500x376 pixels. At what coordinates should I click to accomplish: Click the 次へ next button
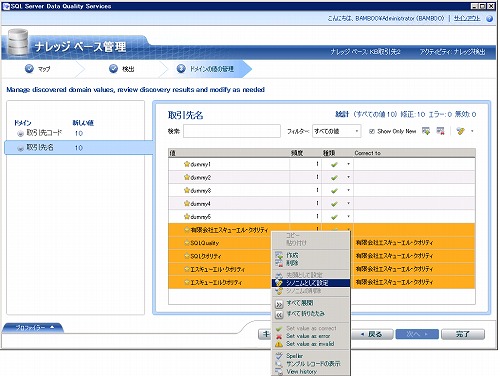click(x=417, y=334)
